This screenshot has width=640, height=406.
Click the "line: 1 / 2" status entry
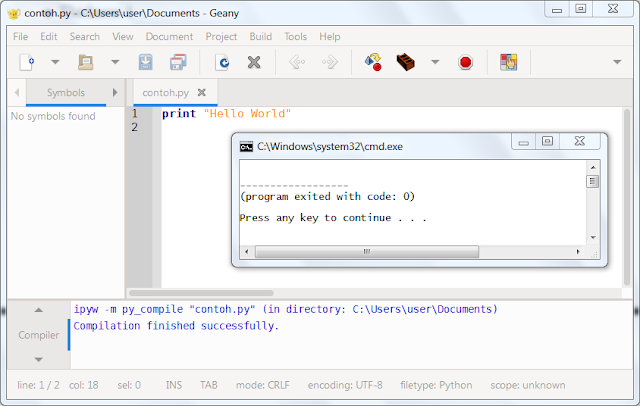coord(38,385)
